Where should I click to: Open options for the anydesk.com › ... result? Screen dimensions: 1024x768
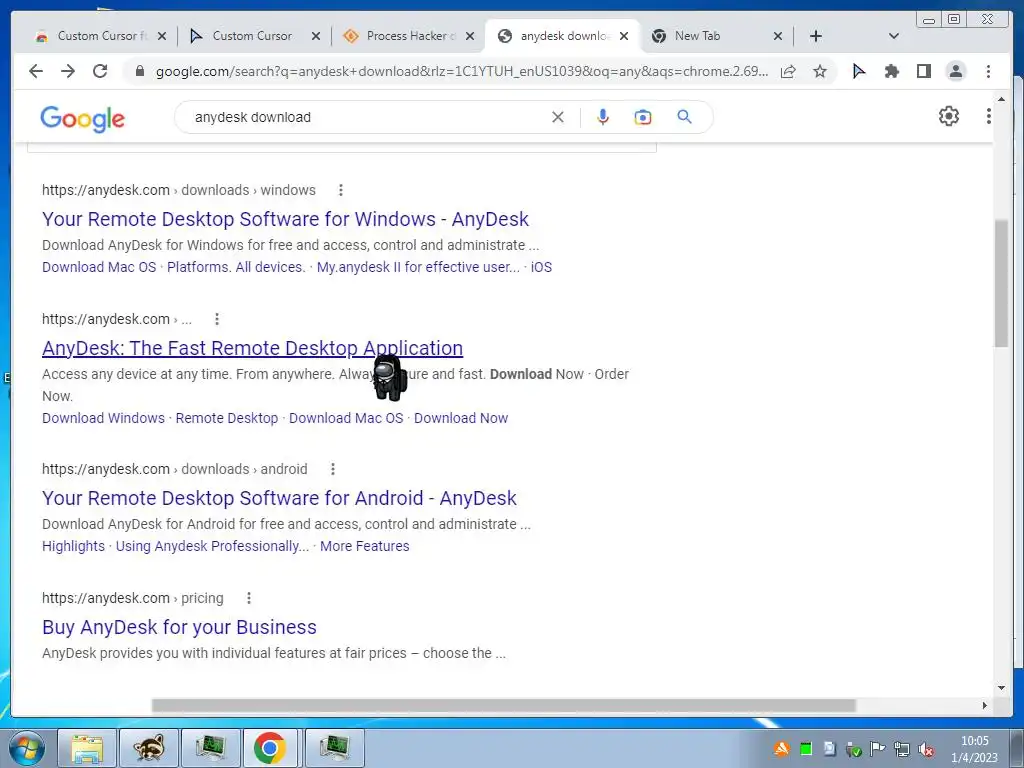(217, 319)
